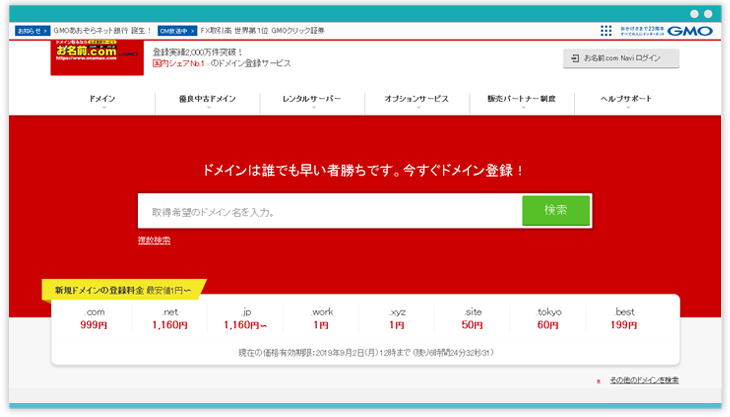Click the ドメインは誰でも早い者勝ちです headline
The height and width of the screenshot is (417, 730).
click(365, 170)
